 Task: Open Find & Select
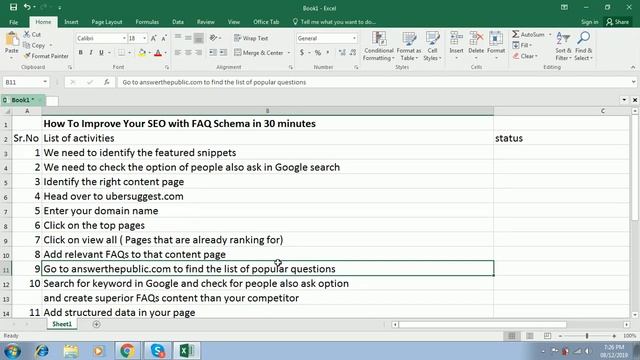tap(583, 46)
